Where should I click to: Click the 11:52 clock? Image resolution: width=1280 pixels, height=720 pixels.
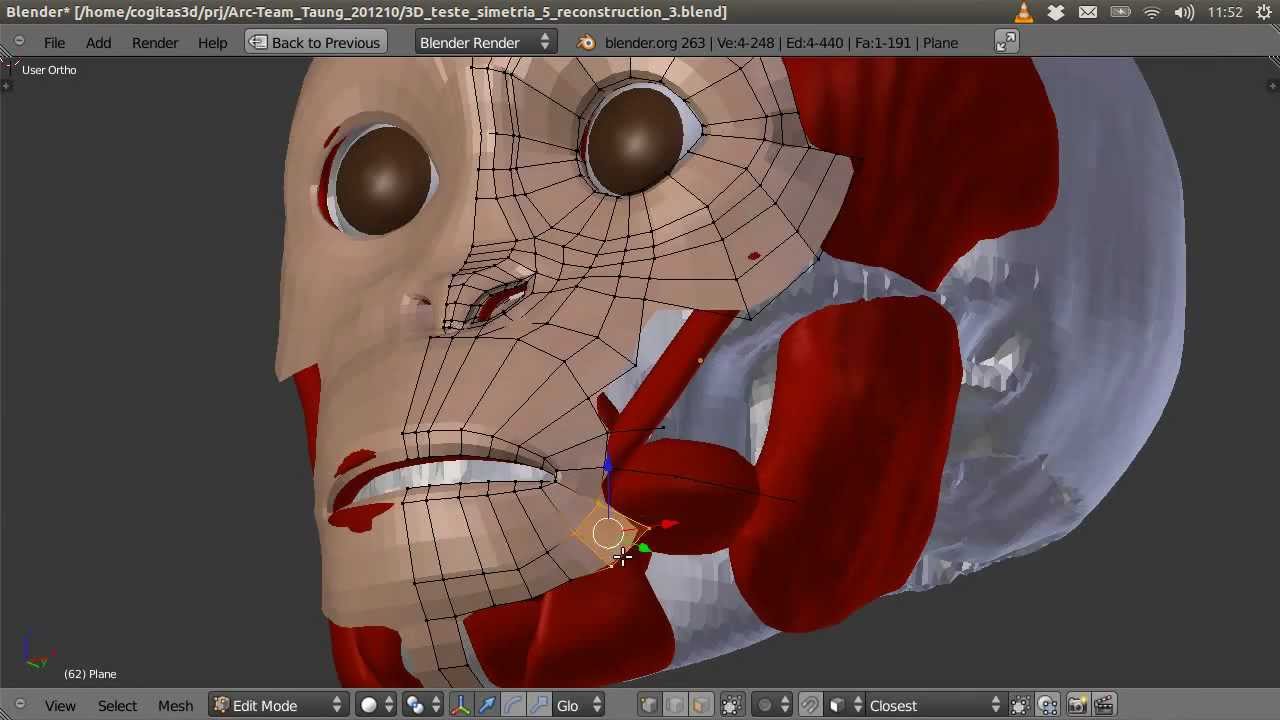click(1225, 12)
